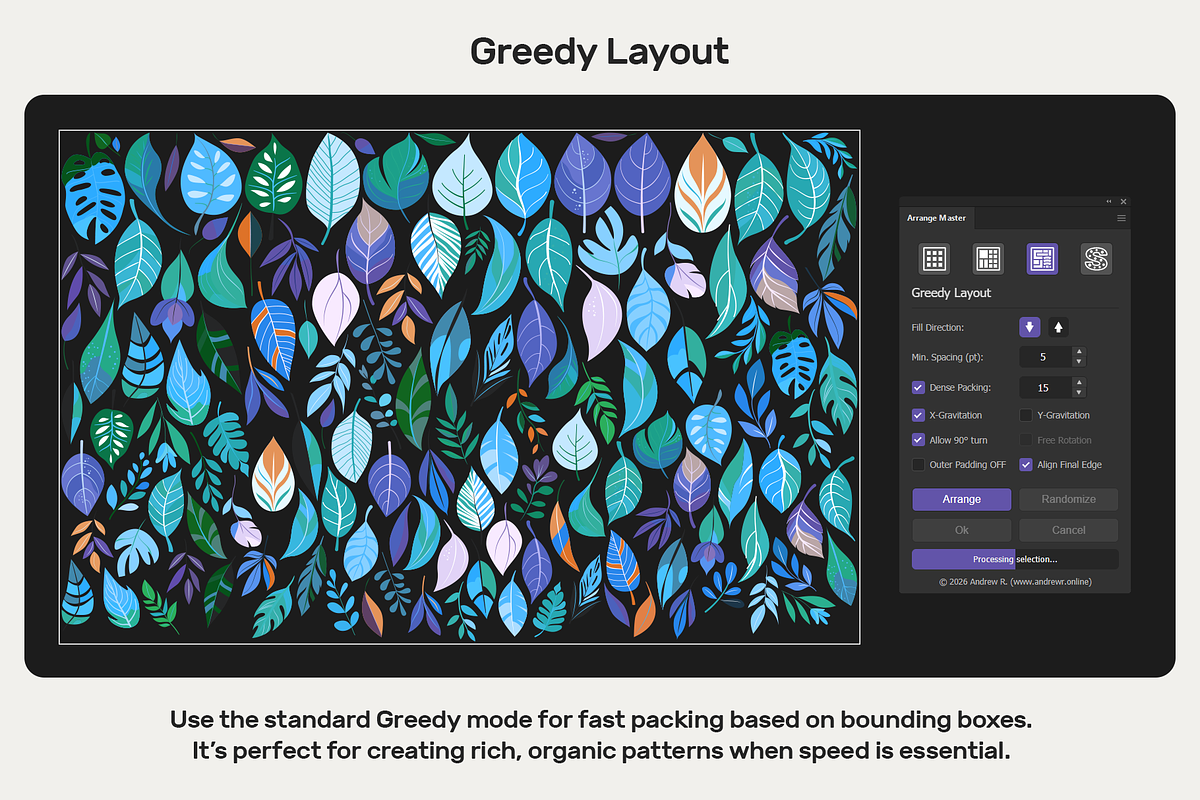
Task: Decrease Min. Spacing with down arrow
Action: coord(1078,362)
